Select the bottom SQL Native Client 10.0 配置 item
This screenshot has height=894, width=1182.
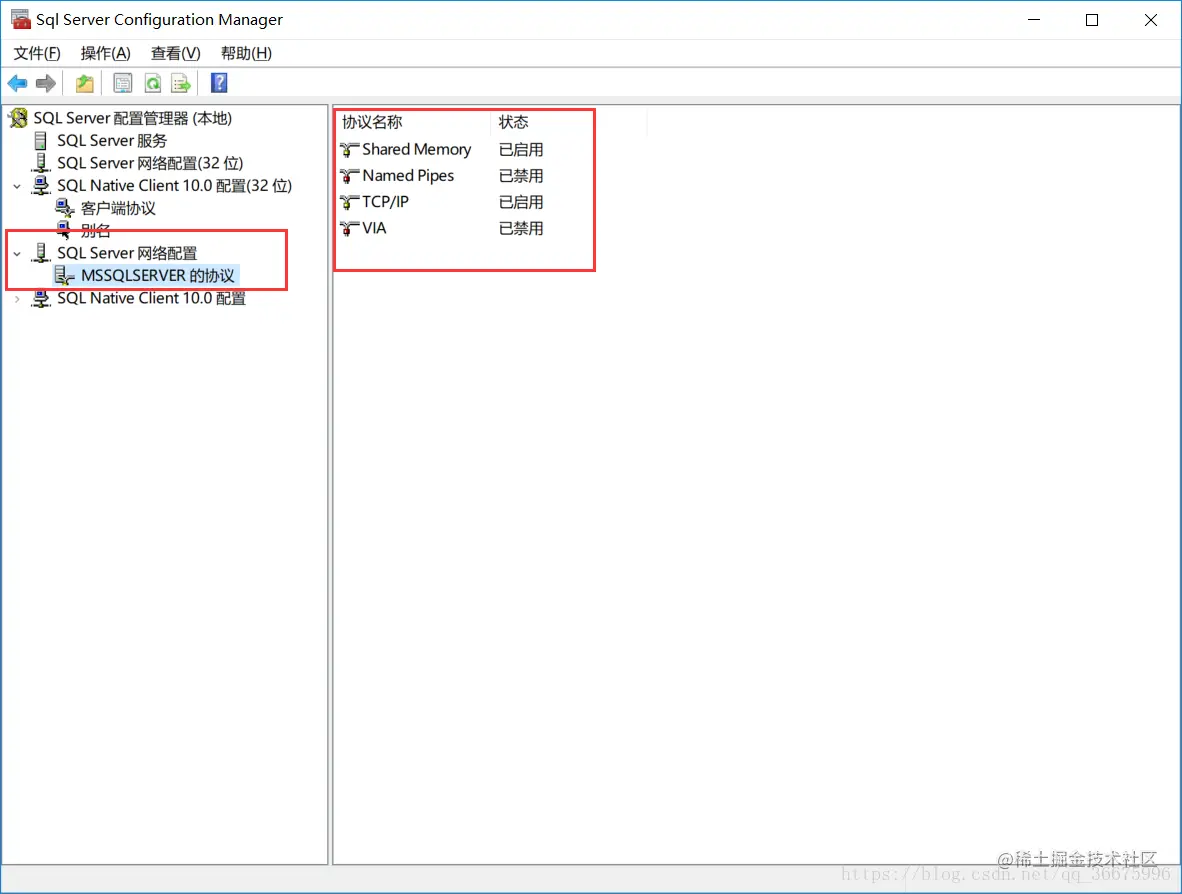(152, 299)
